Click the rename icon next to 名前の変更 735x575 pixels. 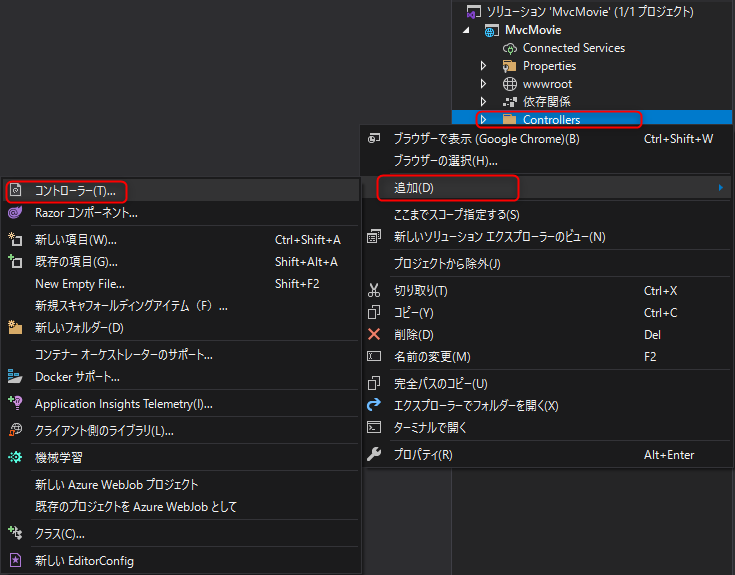tap(374, 356)
